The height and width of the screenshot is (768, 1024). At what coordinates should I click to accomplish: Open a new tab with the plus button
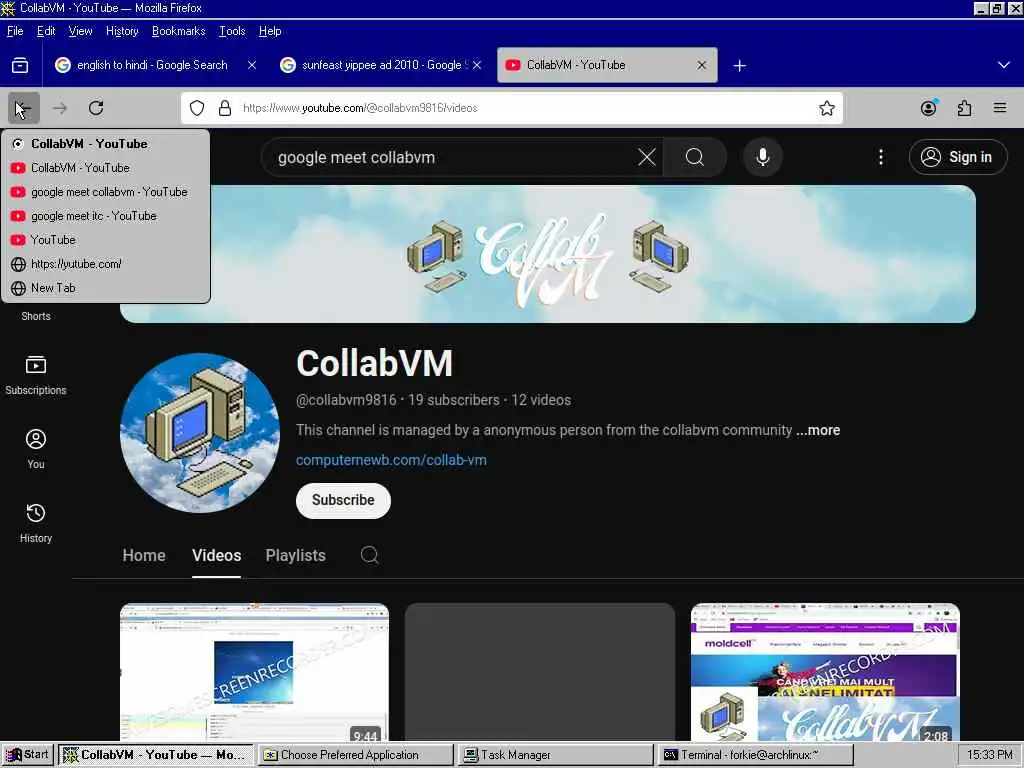pyautogui.click(x=739, y=65)
